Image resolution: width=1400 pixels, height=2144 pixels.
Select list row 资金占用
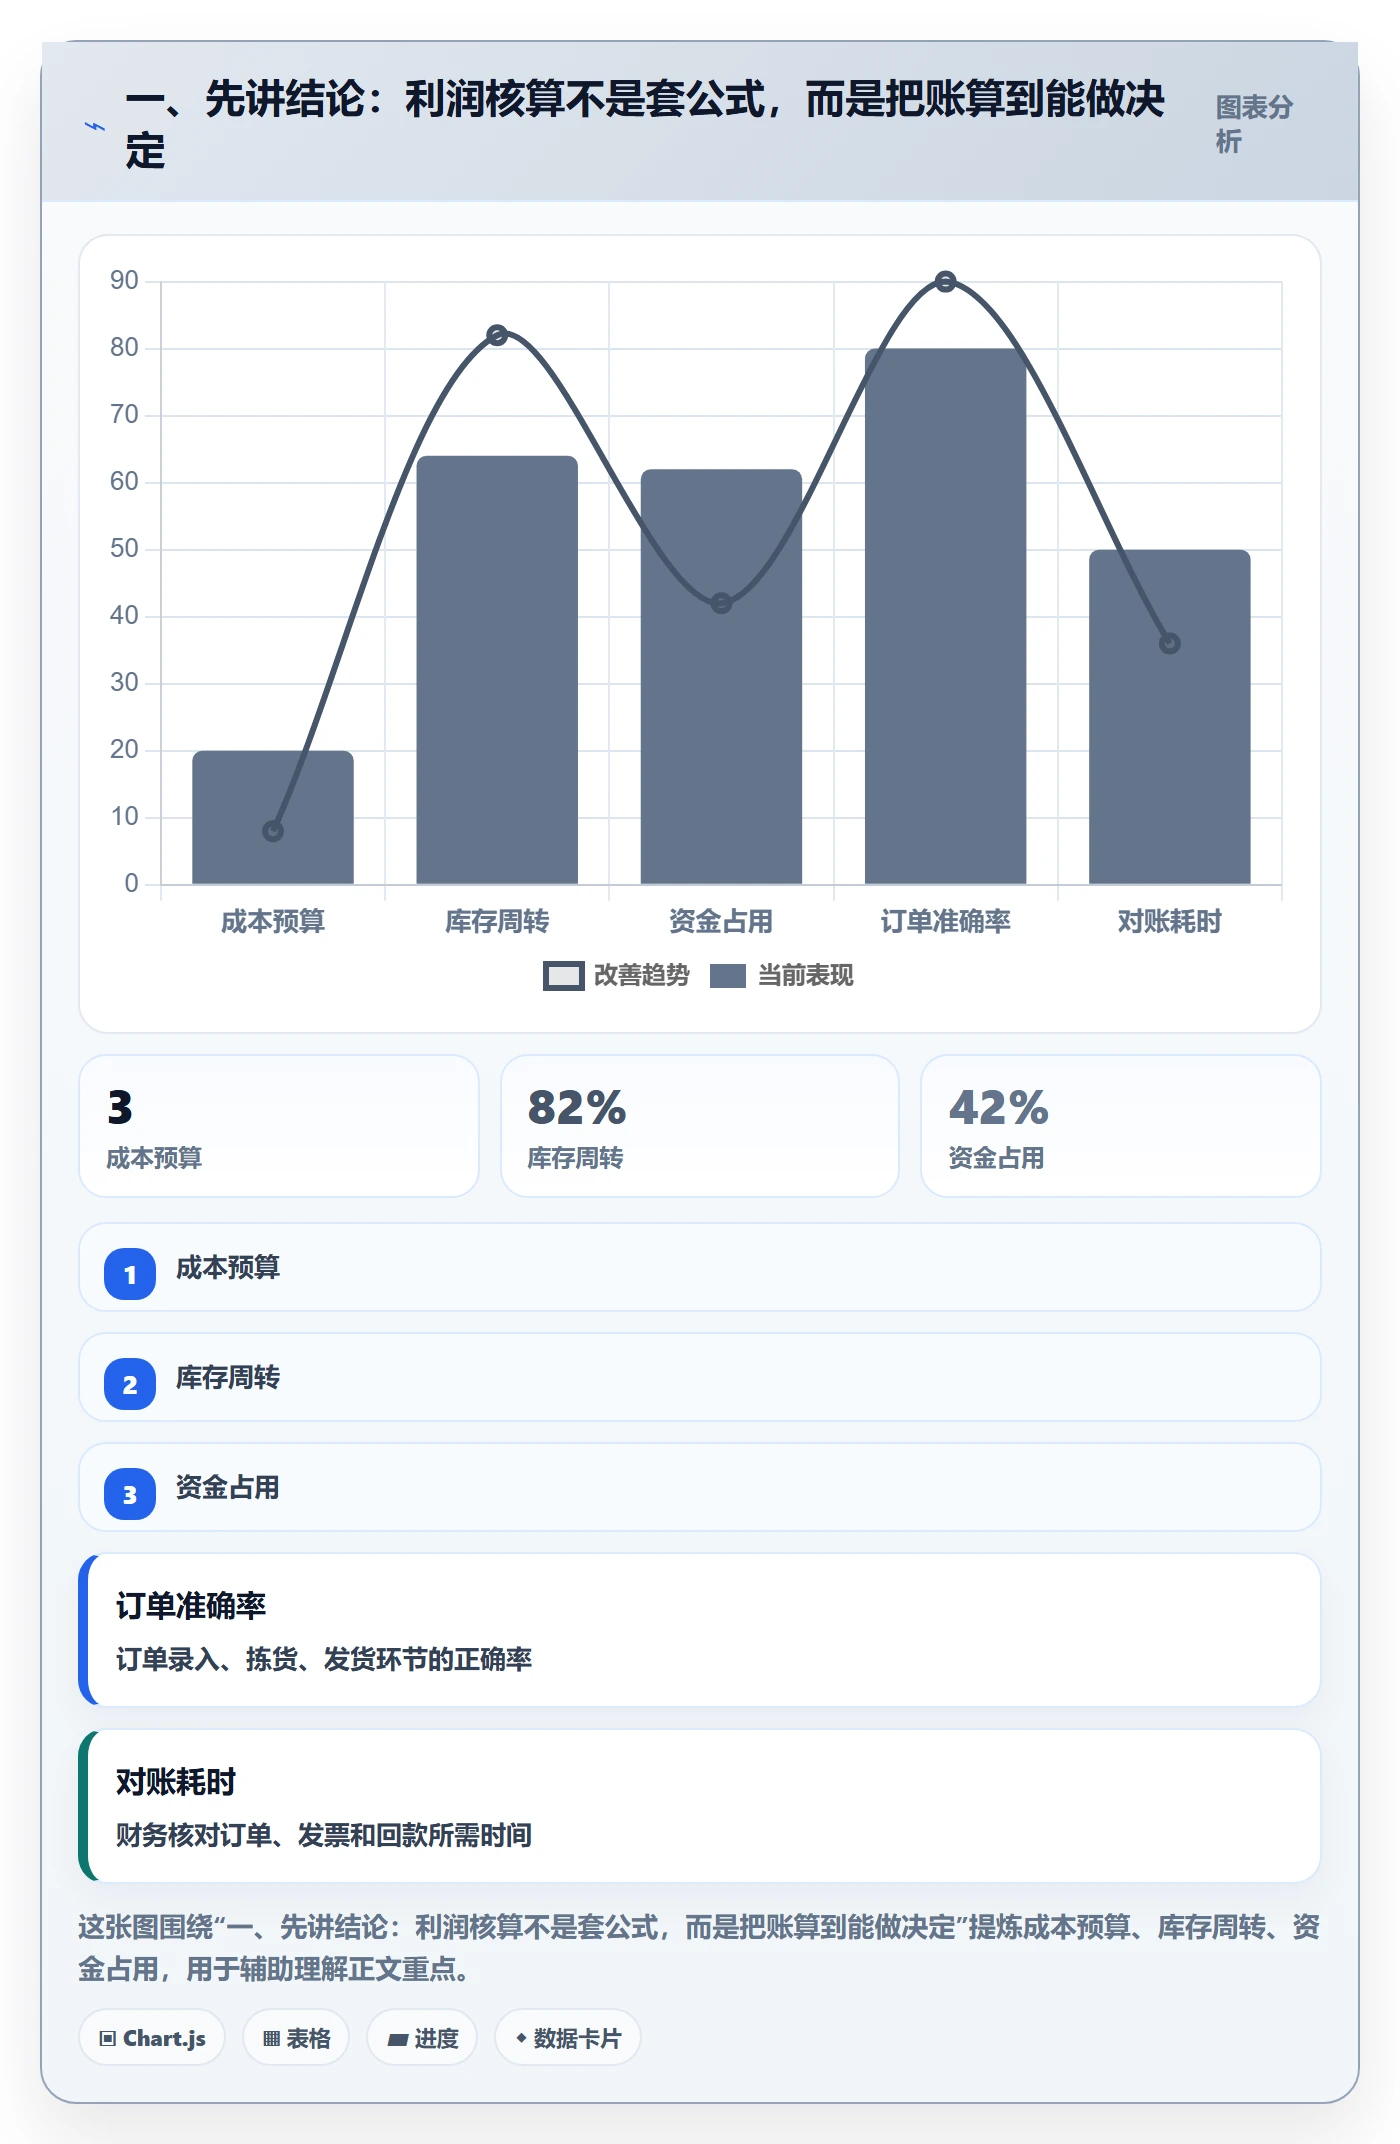700,1487
